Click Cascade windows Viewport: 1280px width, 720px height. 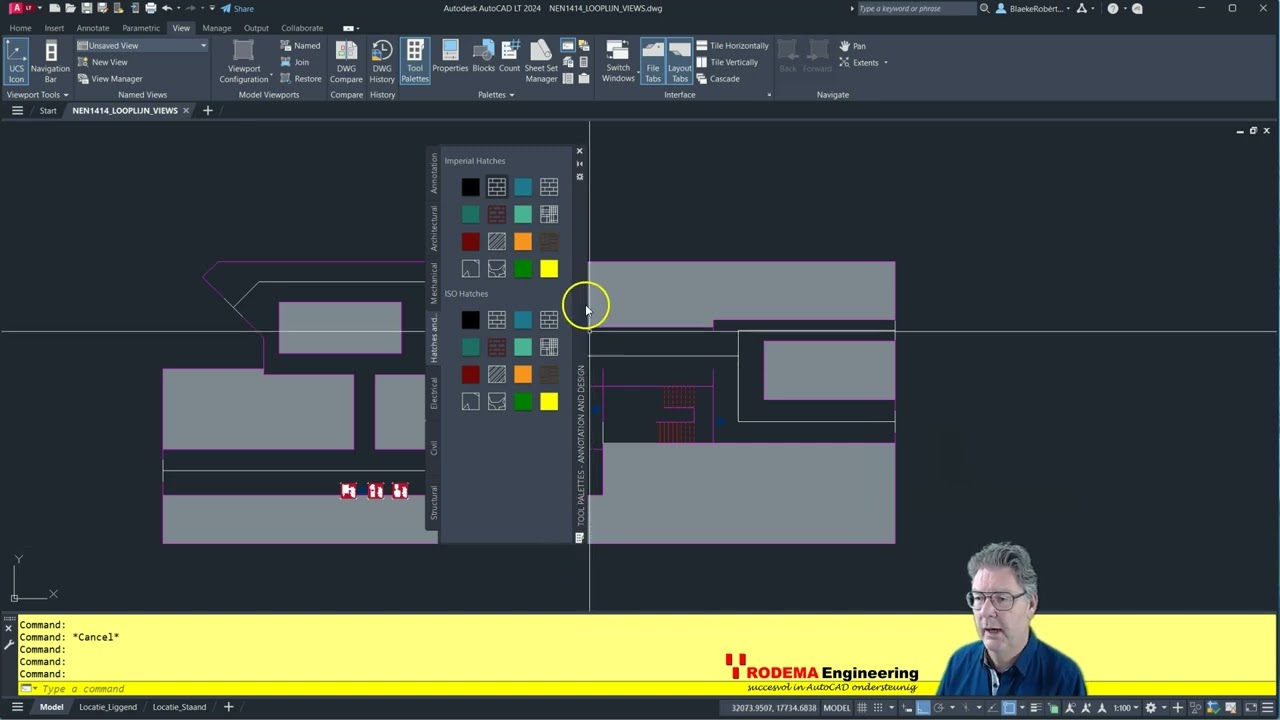pyautogui.click(x=718, y=79)
